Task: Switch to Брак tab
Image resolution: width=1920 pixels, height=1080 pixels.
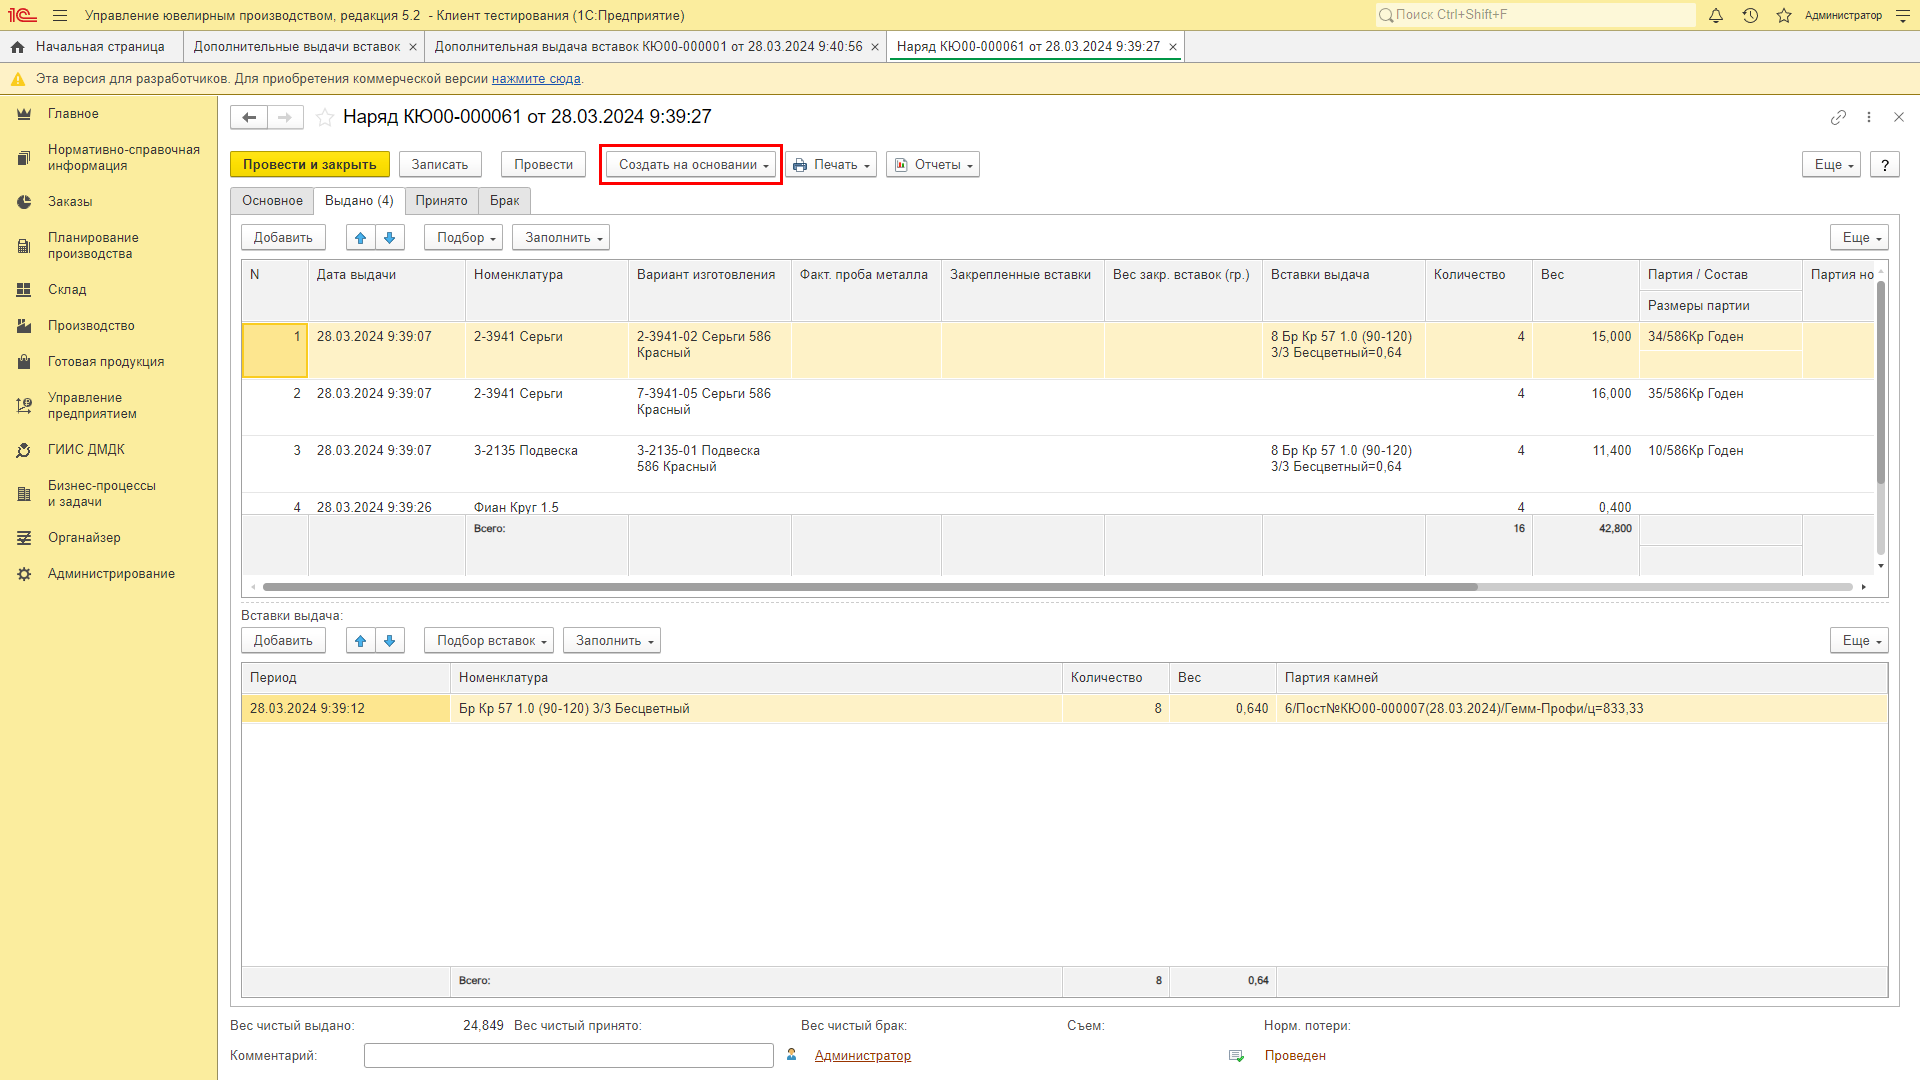Action: (x=504, y=201)
